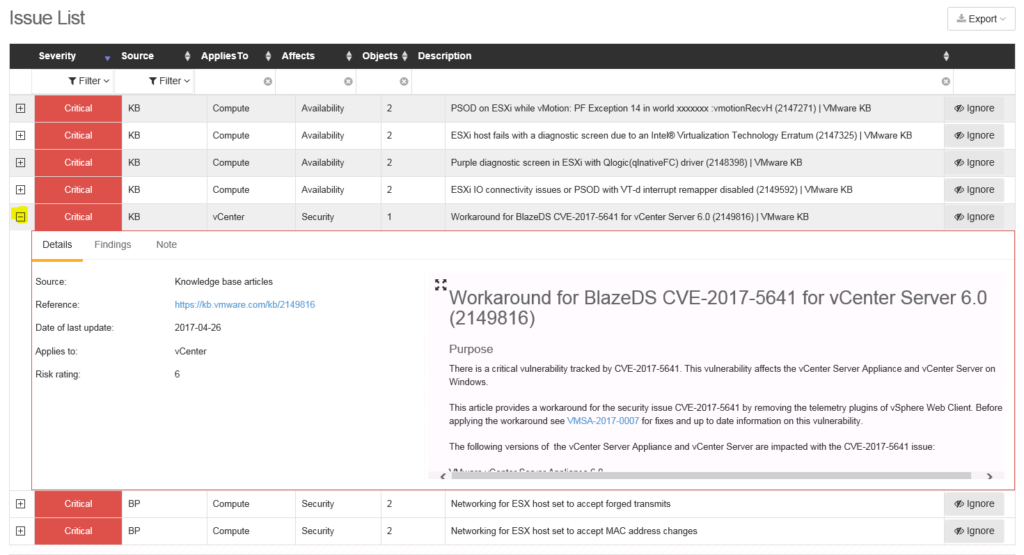Click the '2017-04-26' last update date
The width and height of the screenshot is (1024, 555).
[x=198, y=328]
